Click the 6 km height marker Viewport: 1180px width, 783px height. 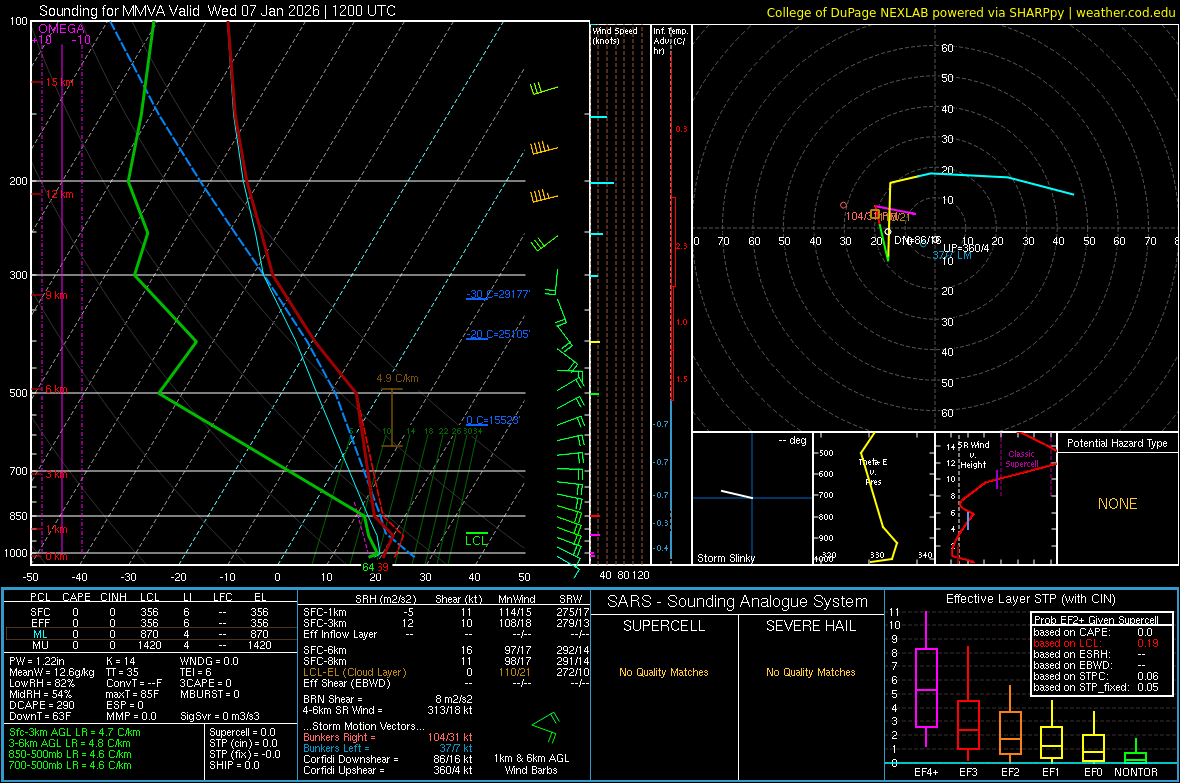click(56, 389)
